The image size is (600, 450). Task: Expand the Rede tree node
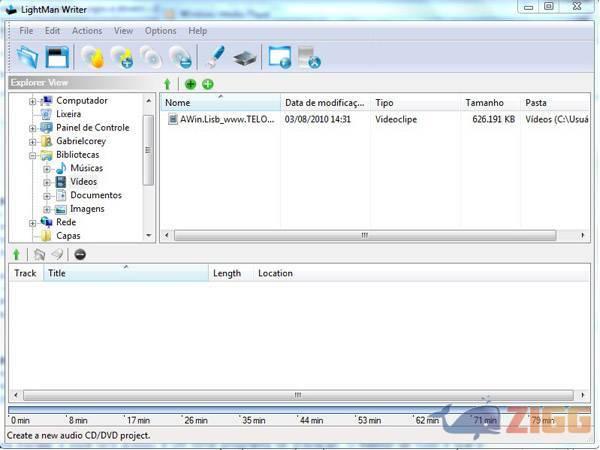click(x=33, y=223)
